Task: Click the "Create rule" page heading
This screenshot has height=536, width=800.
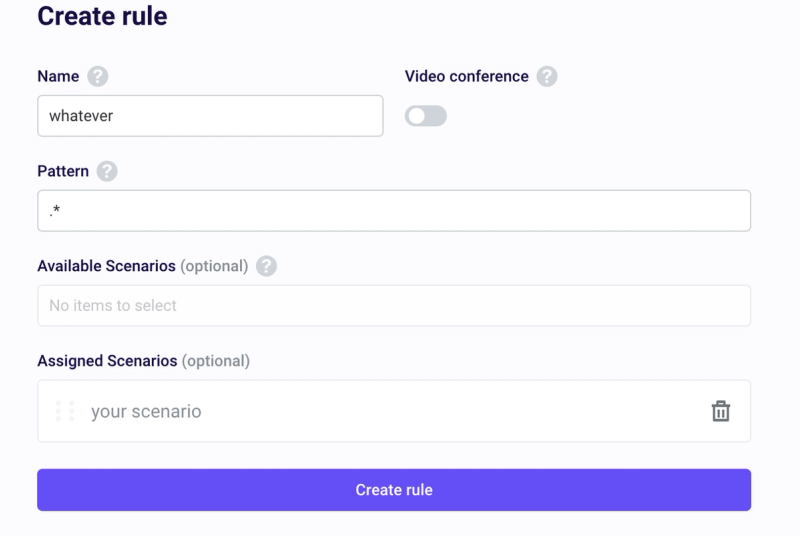Action: (102, 16)
